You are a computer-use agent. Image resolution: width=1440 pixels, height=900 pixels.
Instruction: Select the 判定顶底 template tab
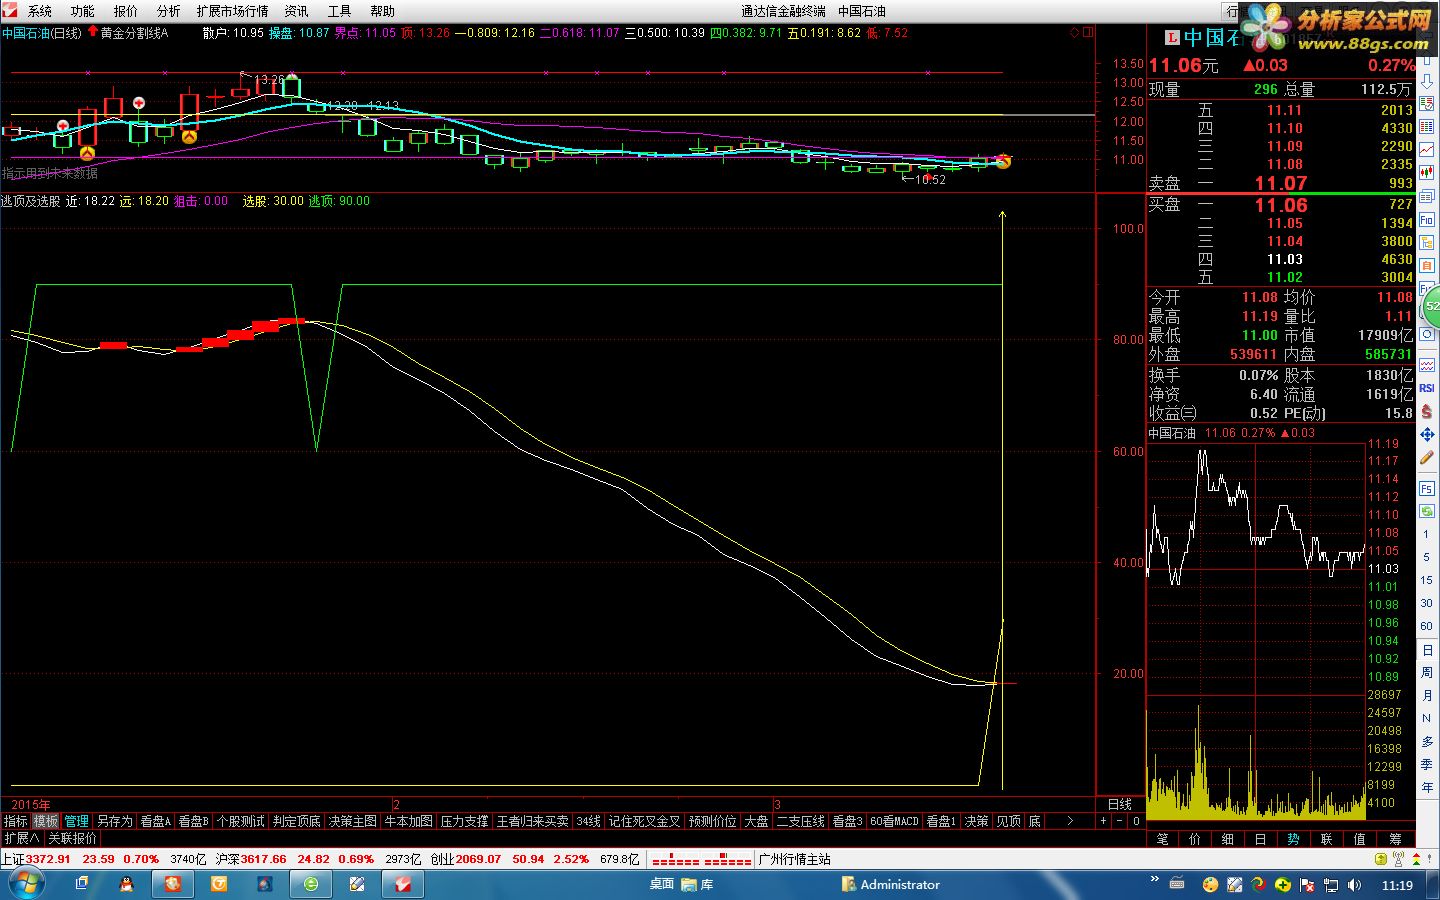(x=297, y=821)
